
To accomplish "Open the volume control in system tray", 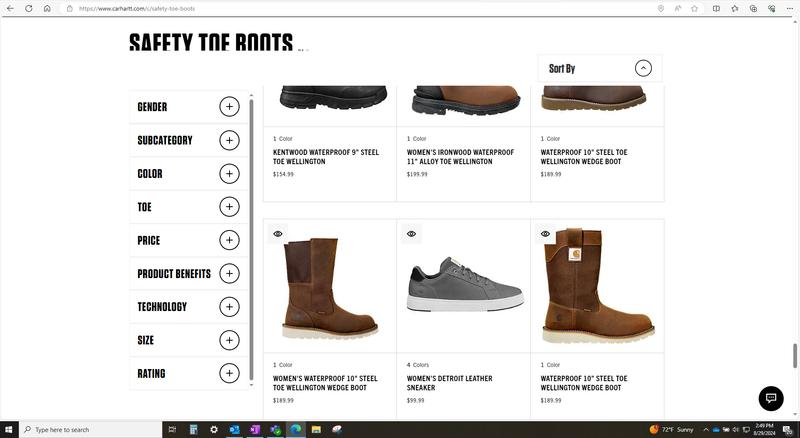I will point(736,430).
